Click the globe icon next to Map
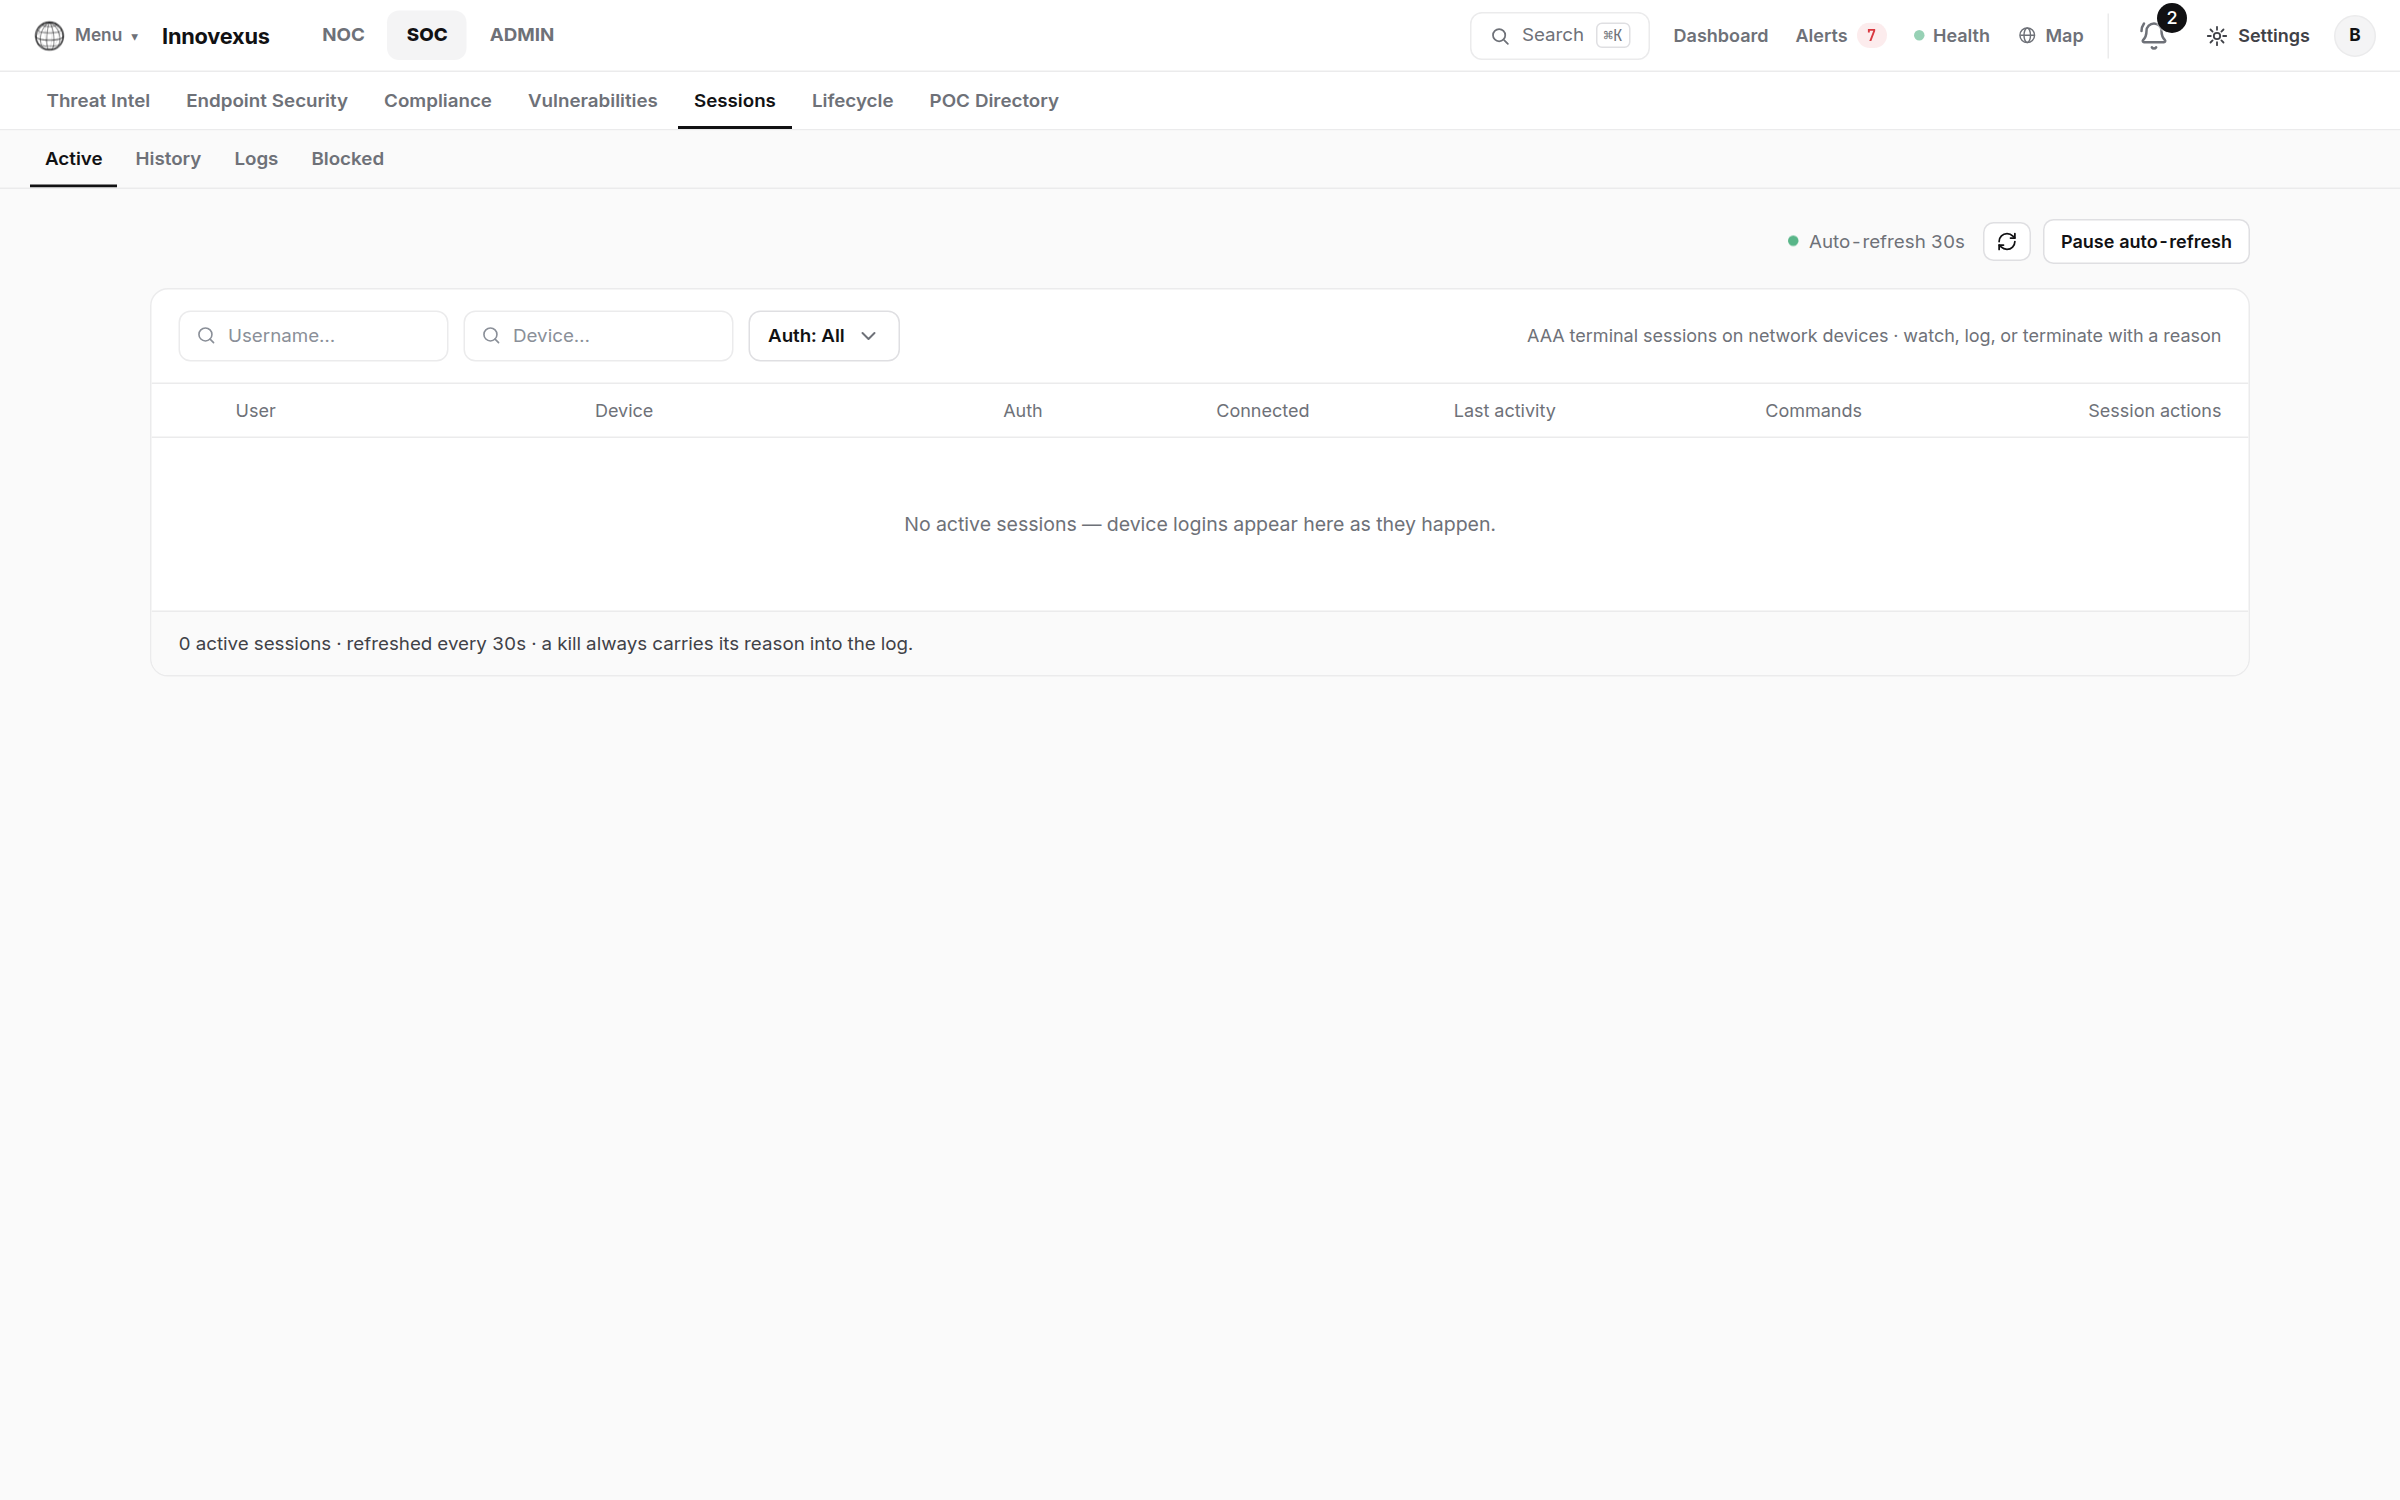 2026,36
